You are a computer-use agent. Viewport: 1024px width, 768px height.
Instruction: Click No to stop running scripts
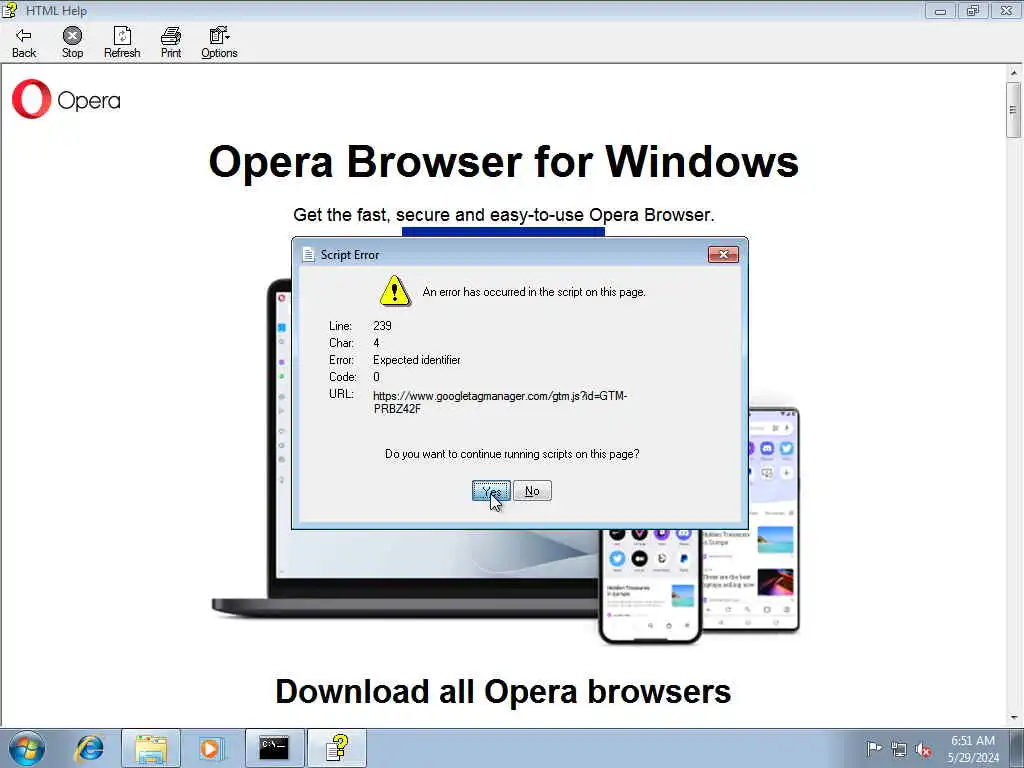point(532,491)
